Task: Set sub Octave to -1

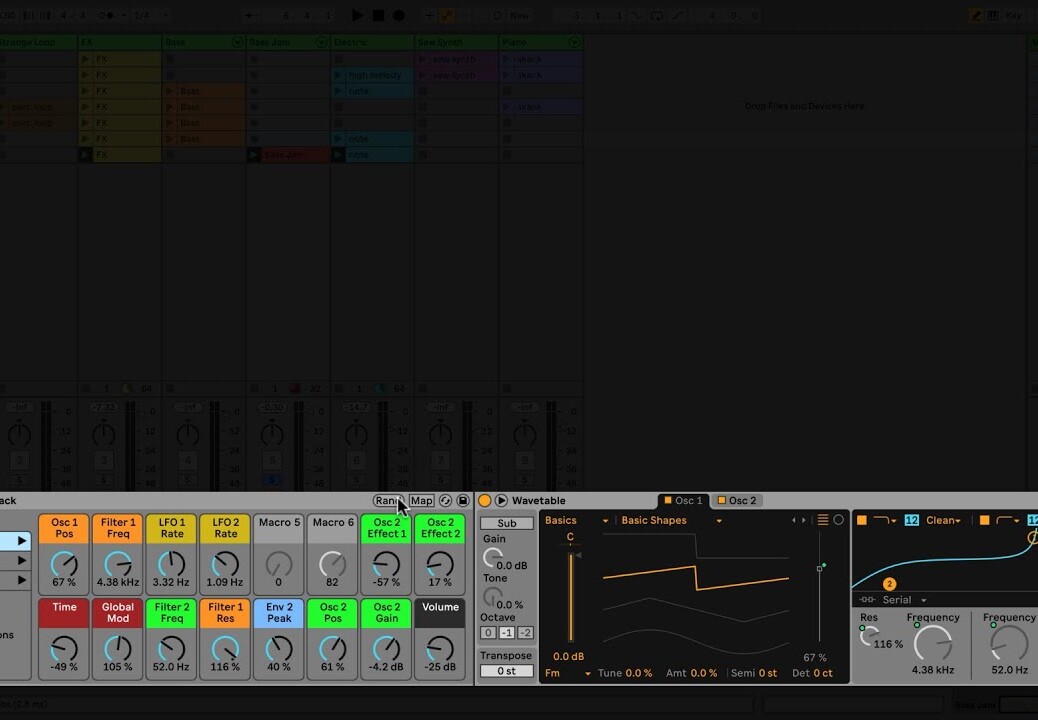Action: click(x=506, y=633)
